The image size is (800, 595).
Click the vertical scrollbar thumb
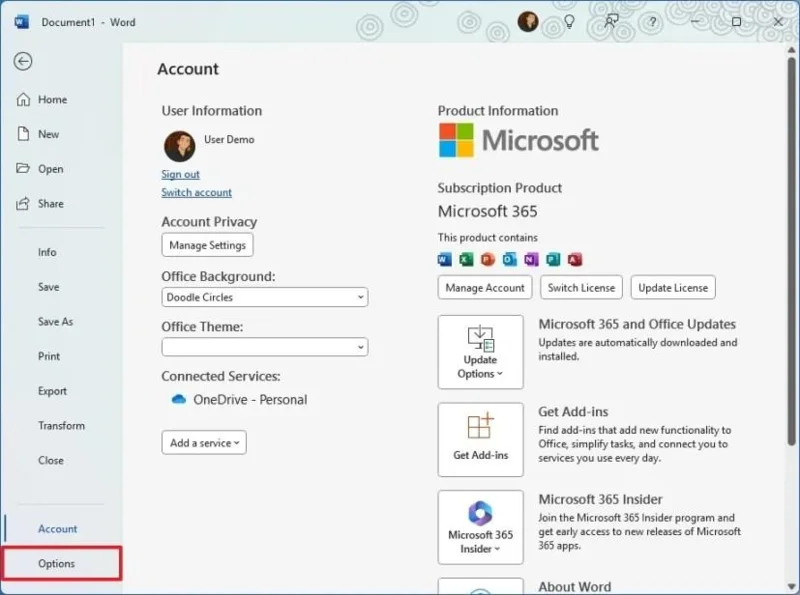[791, 250]
